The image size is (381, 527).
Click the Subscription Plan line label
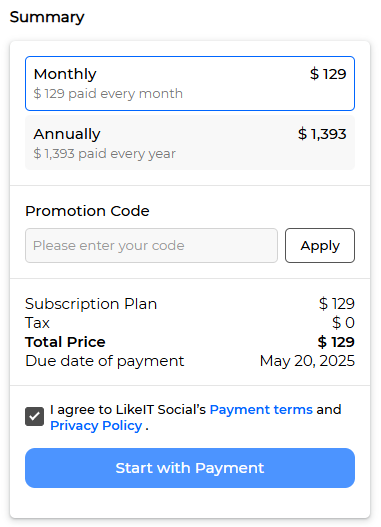[91, 304]
